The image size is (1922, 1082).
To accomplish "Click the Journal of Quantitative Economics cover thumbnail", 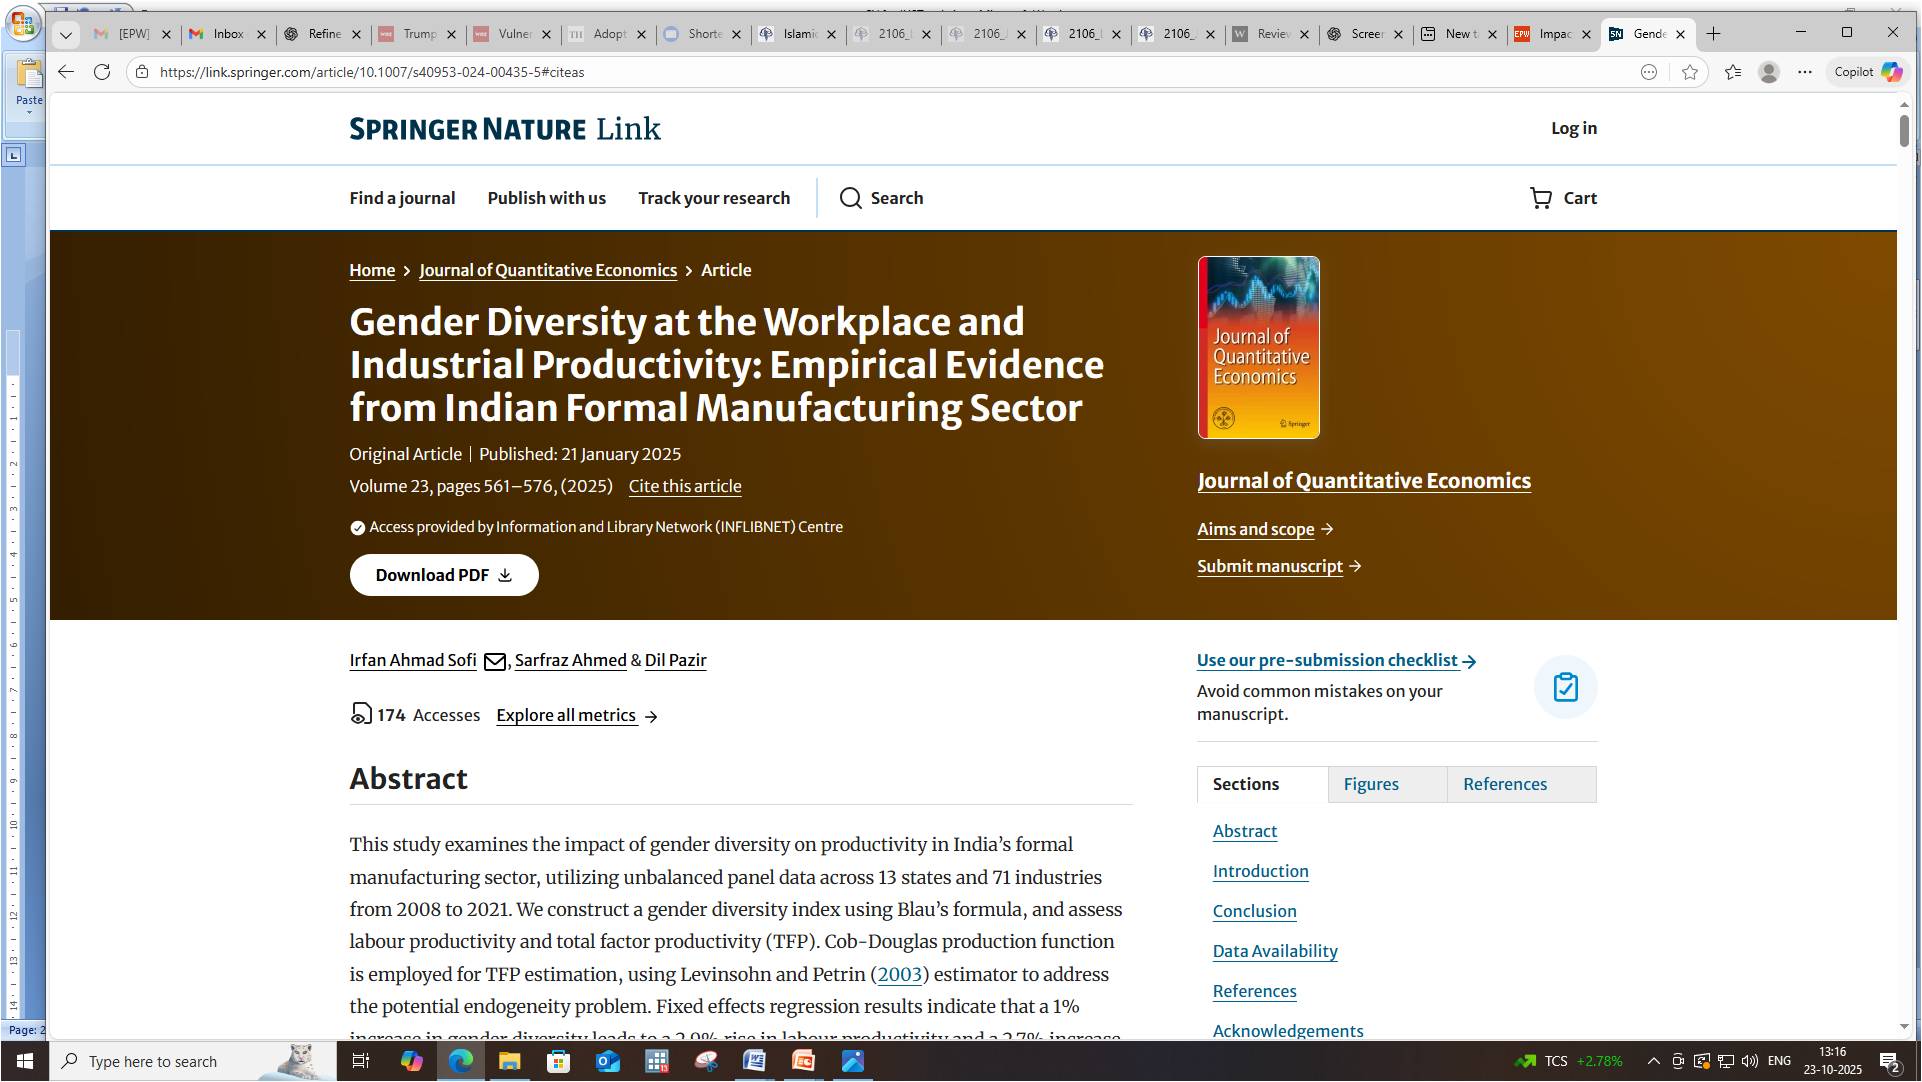I will pyautogui.click(x=1258, y=348).
